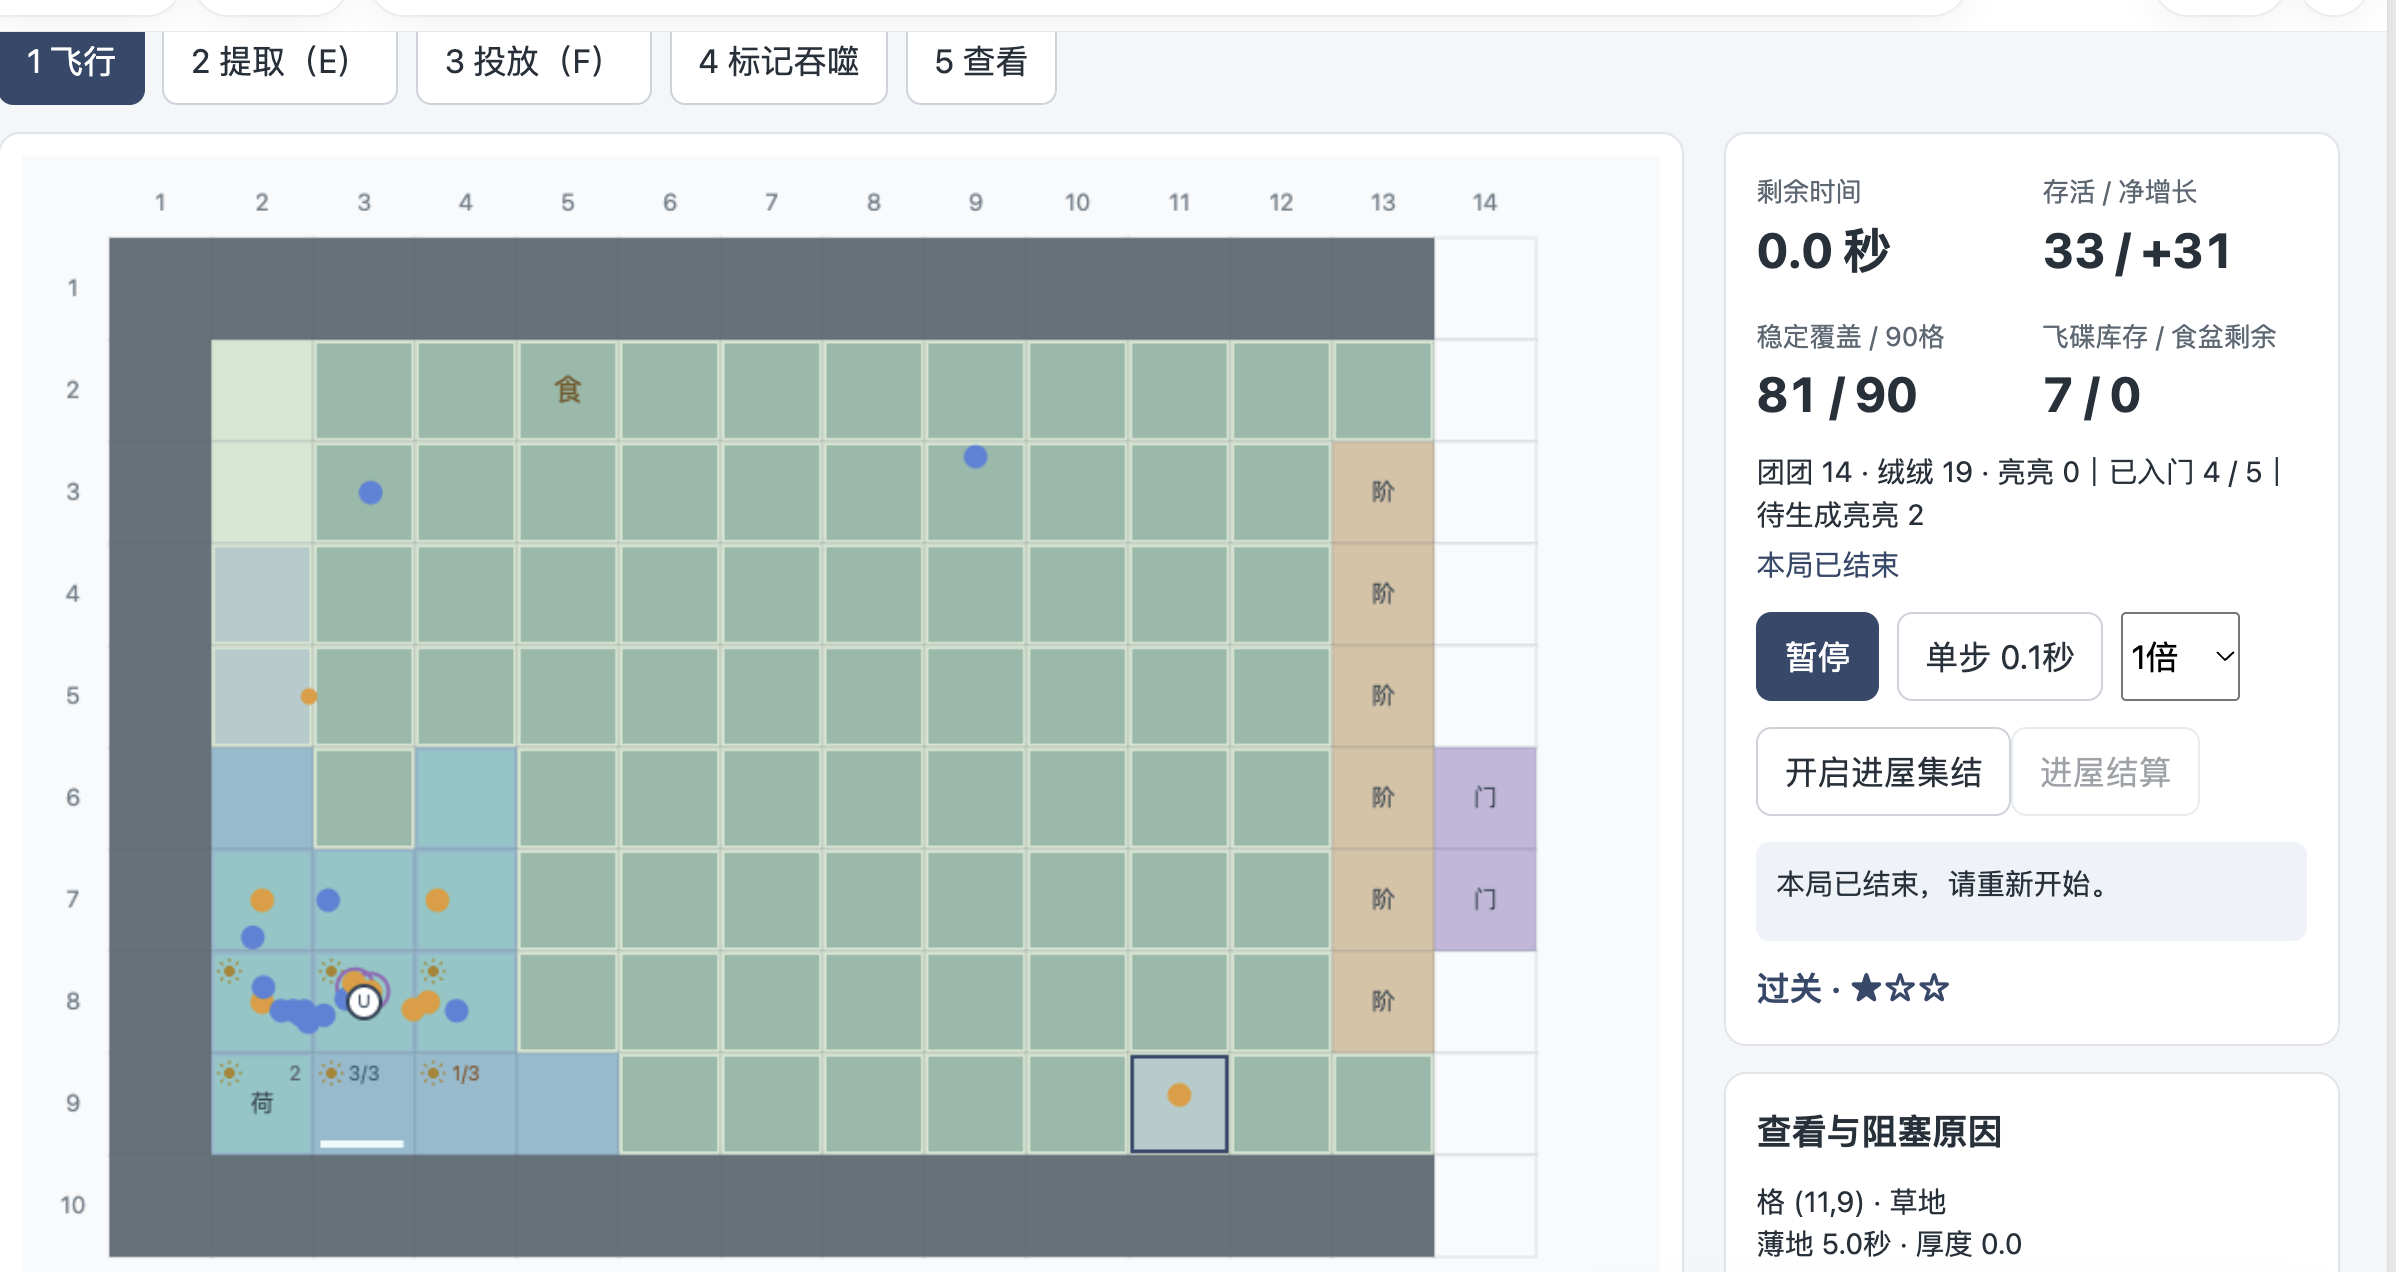Click the sun icon labeled 1/3
Screen dimensions: 2396x1272
433,1073
